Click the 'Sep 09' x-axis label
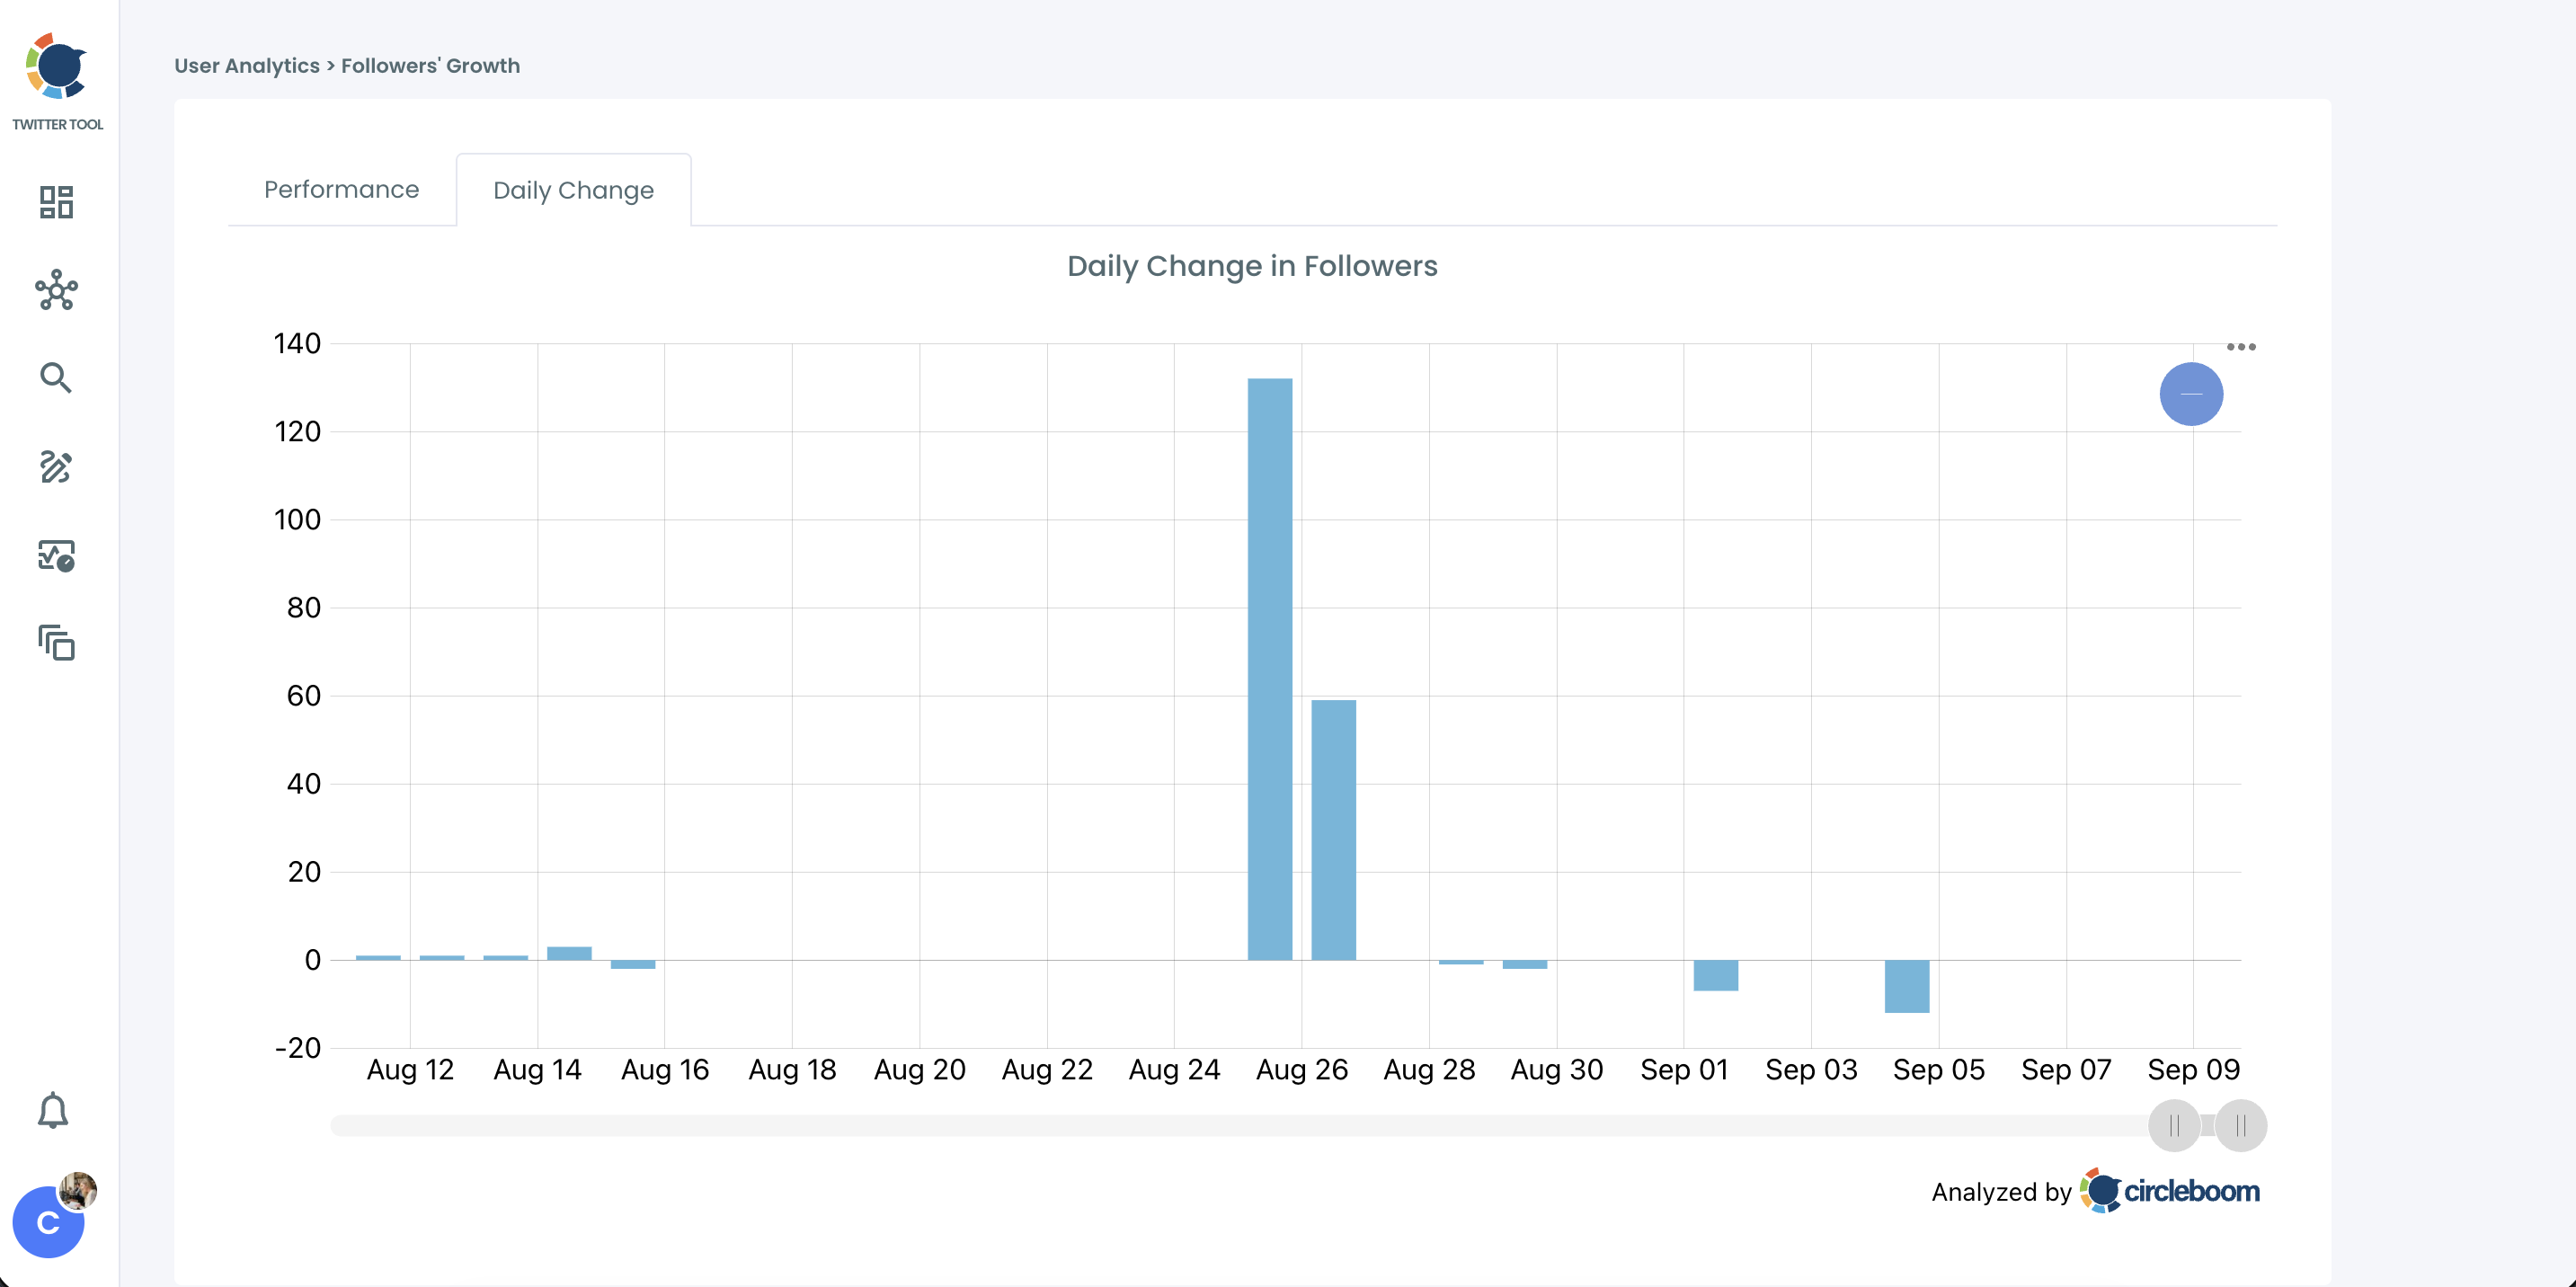This screenshot has width=2576, height=1287. 2194,1070
